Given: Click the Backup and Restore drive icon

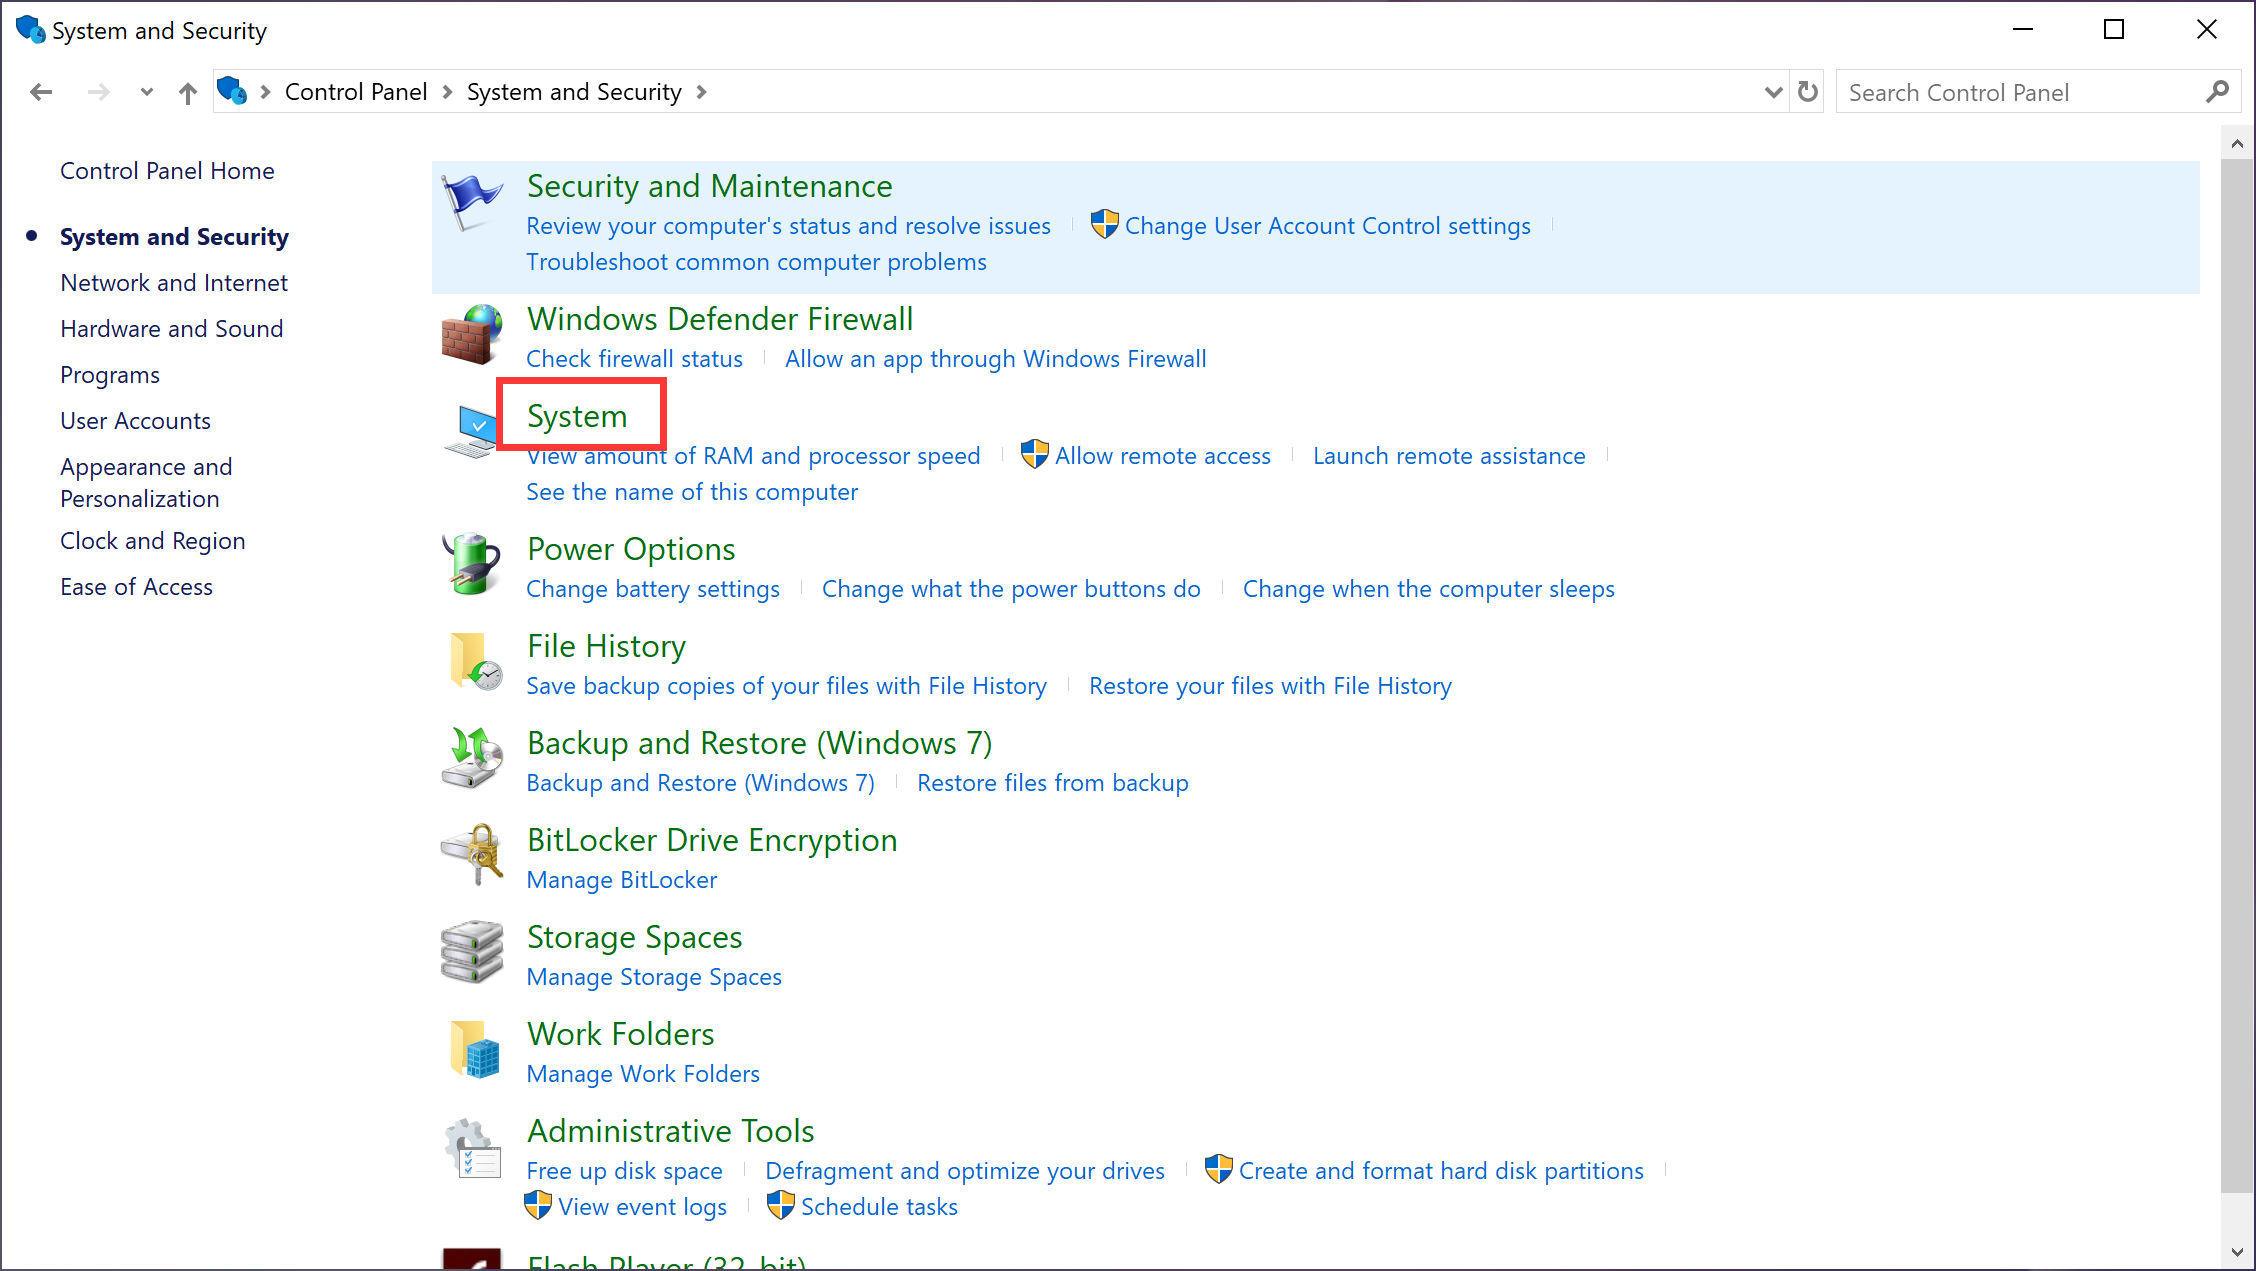Looking at the screenshot, I should [472, 758].
